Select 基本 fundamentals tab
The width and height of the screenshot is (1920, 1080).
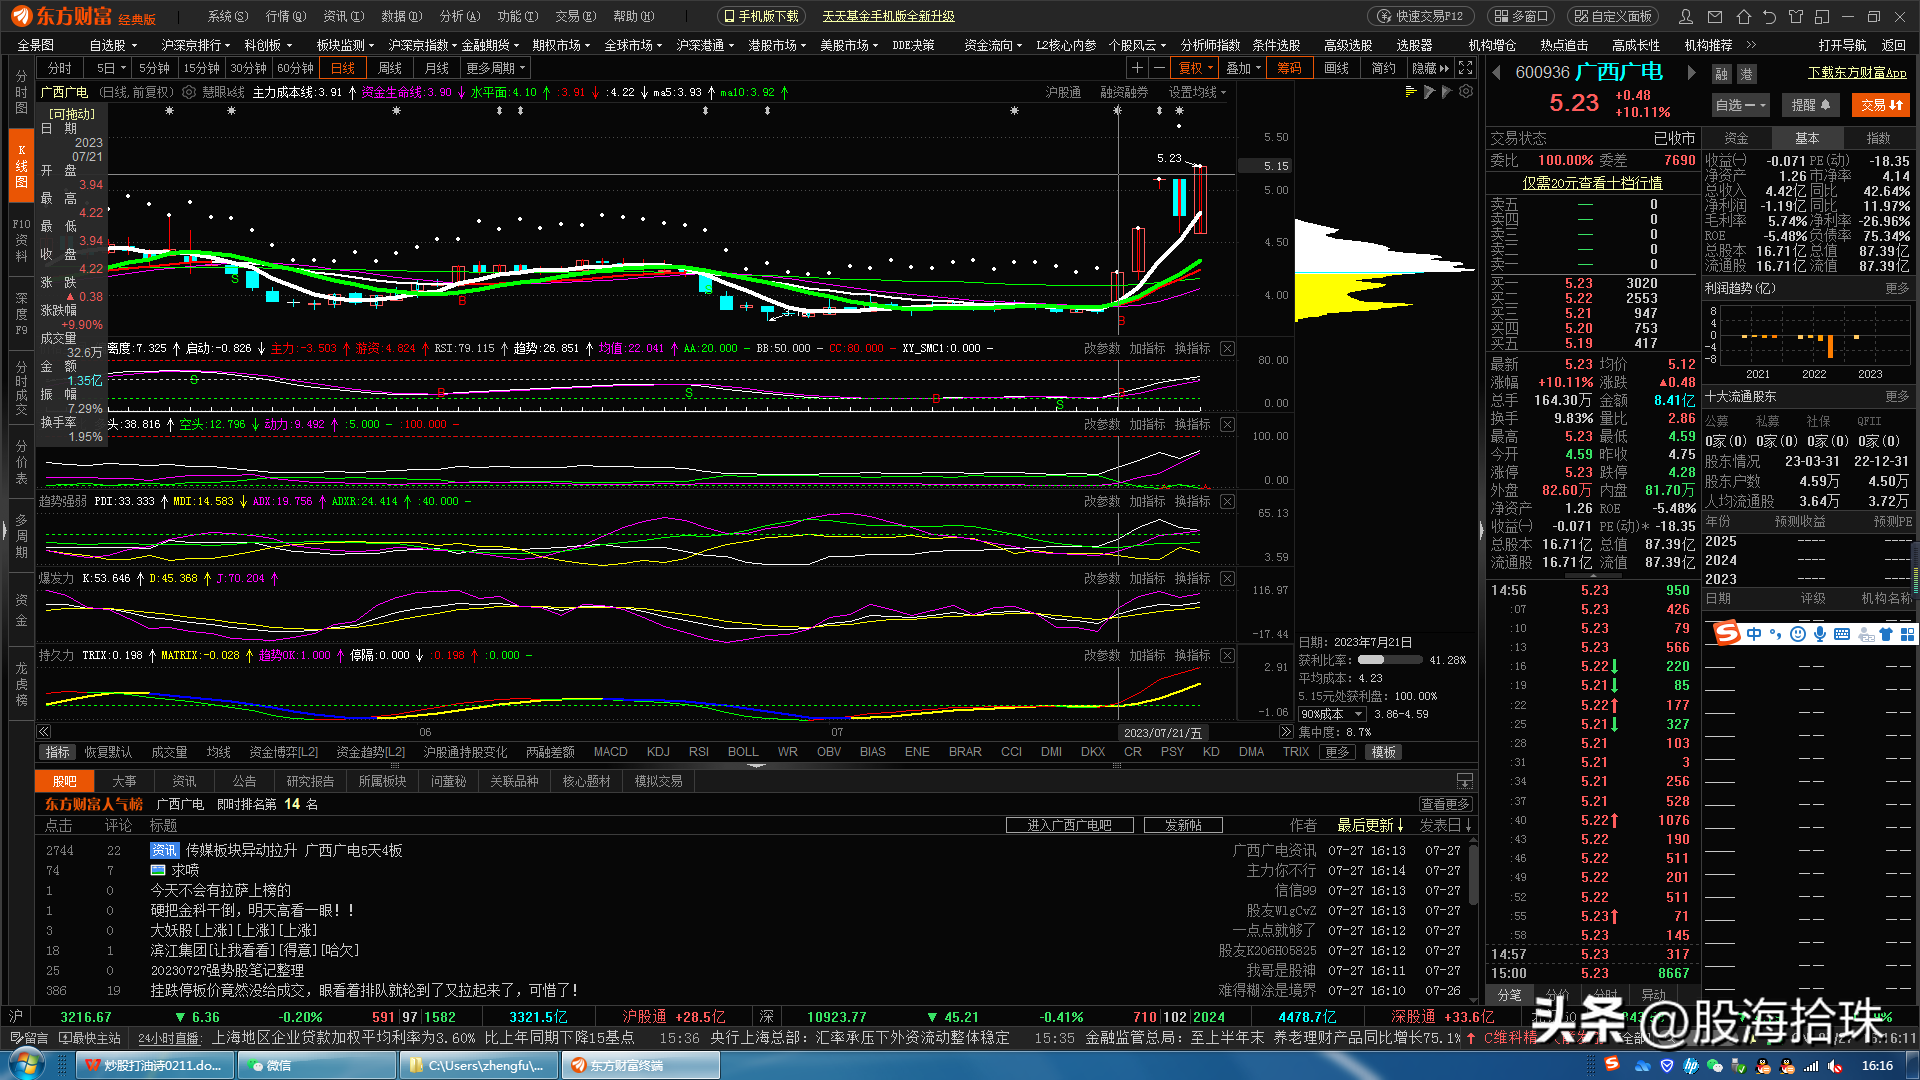1806,138
